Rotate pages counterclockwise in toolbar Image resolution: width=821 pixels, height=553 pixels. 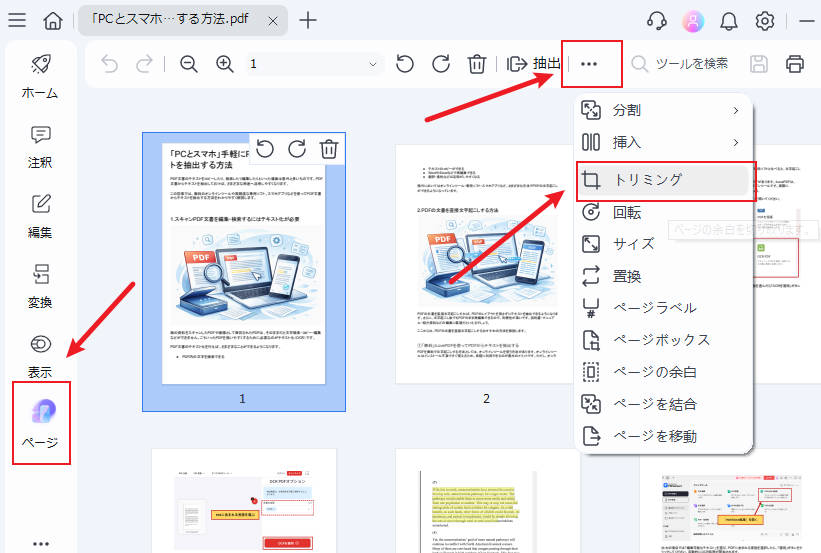point(405,64)
